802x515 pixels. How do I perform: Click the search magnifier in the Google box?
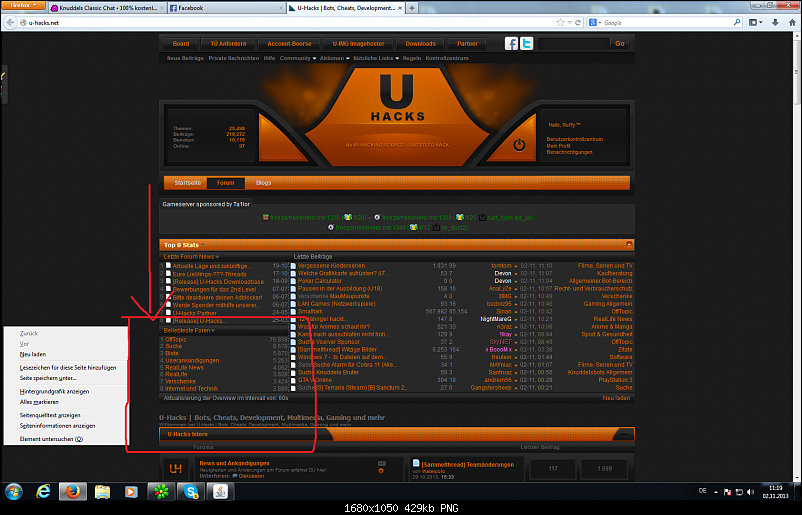(x=737, y=23)
